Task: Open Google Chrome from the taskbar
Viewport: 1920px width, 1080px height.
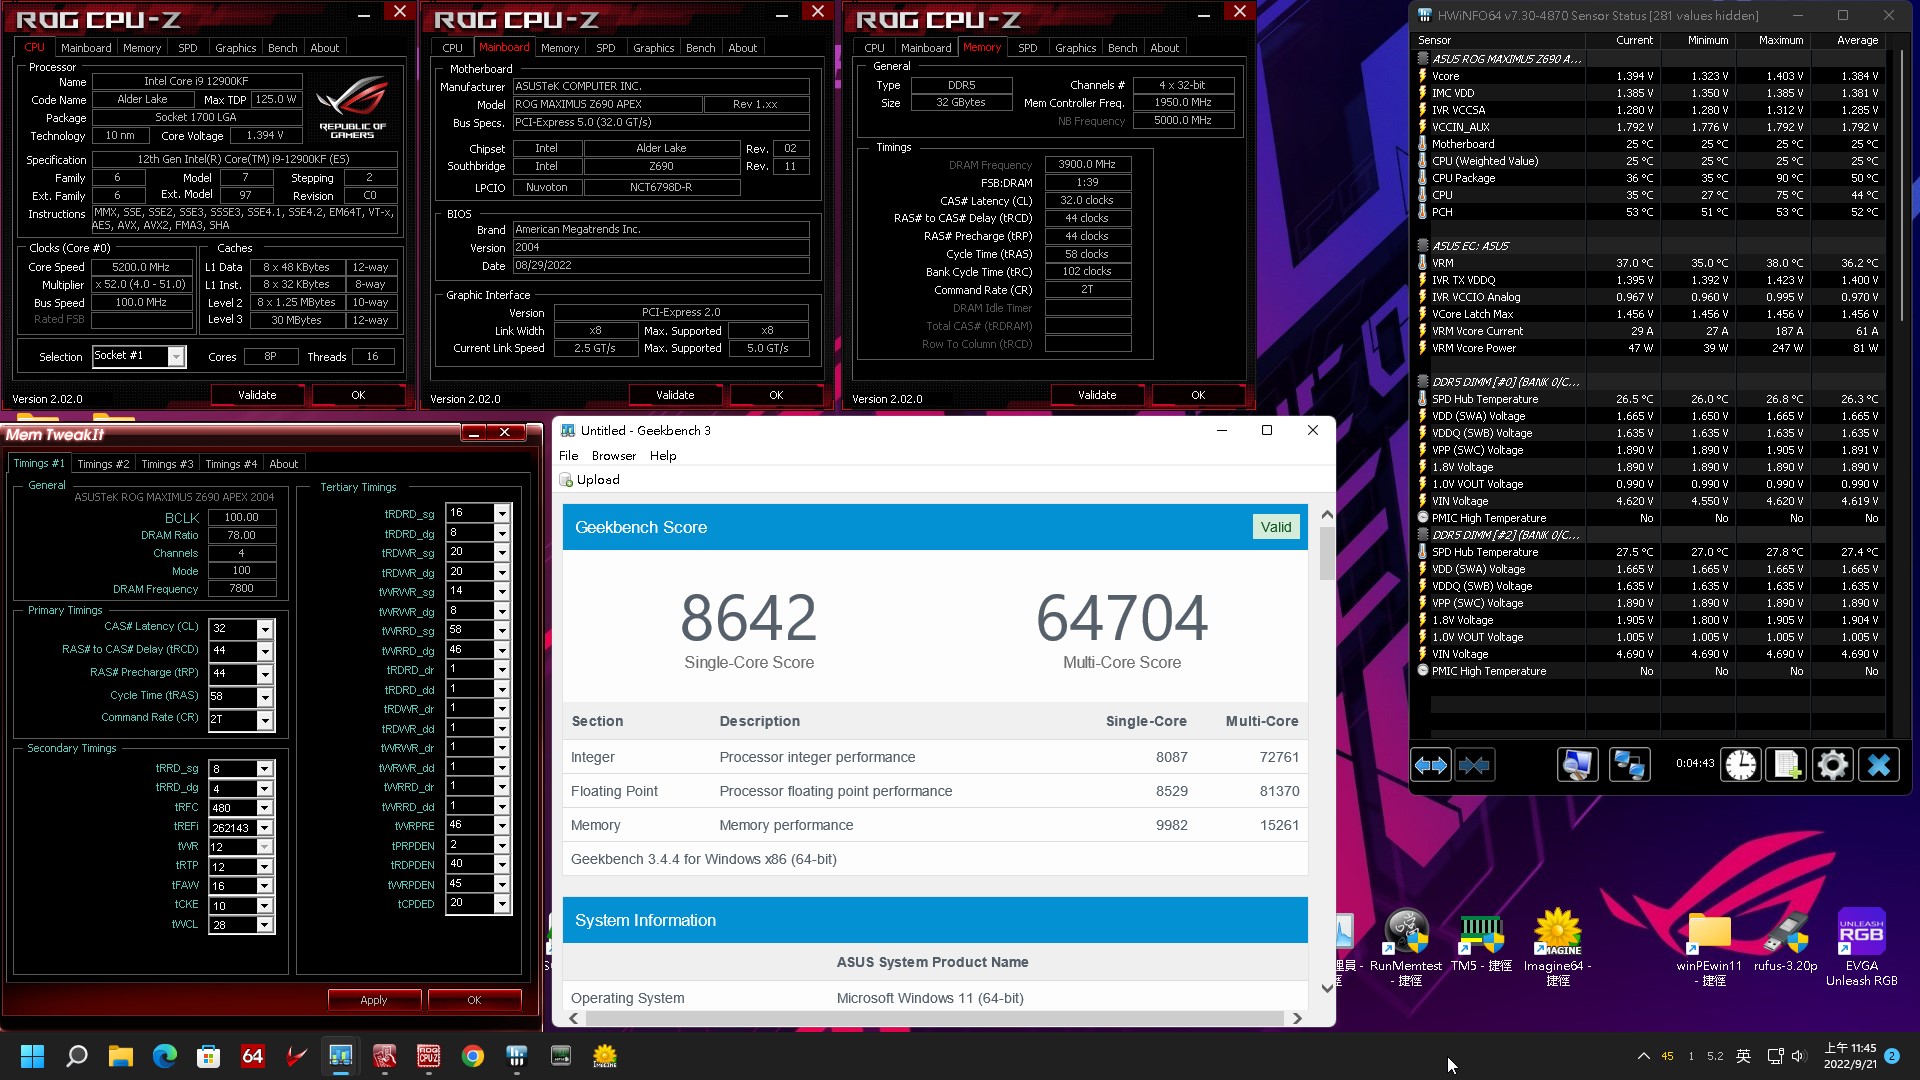Action: click(x=473, y=1056)
